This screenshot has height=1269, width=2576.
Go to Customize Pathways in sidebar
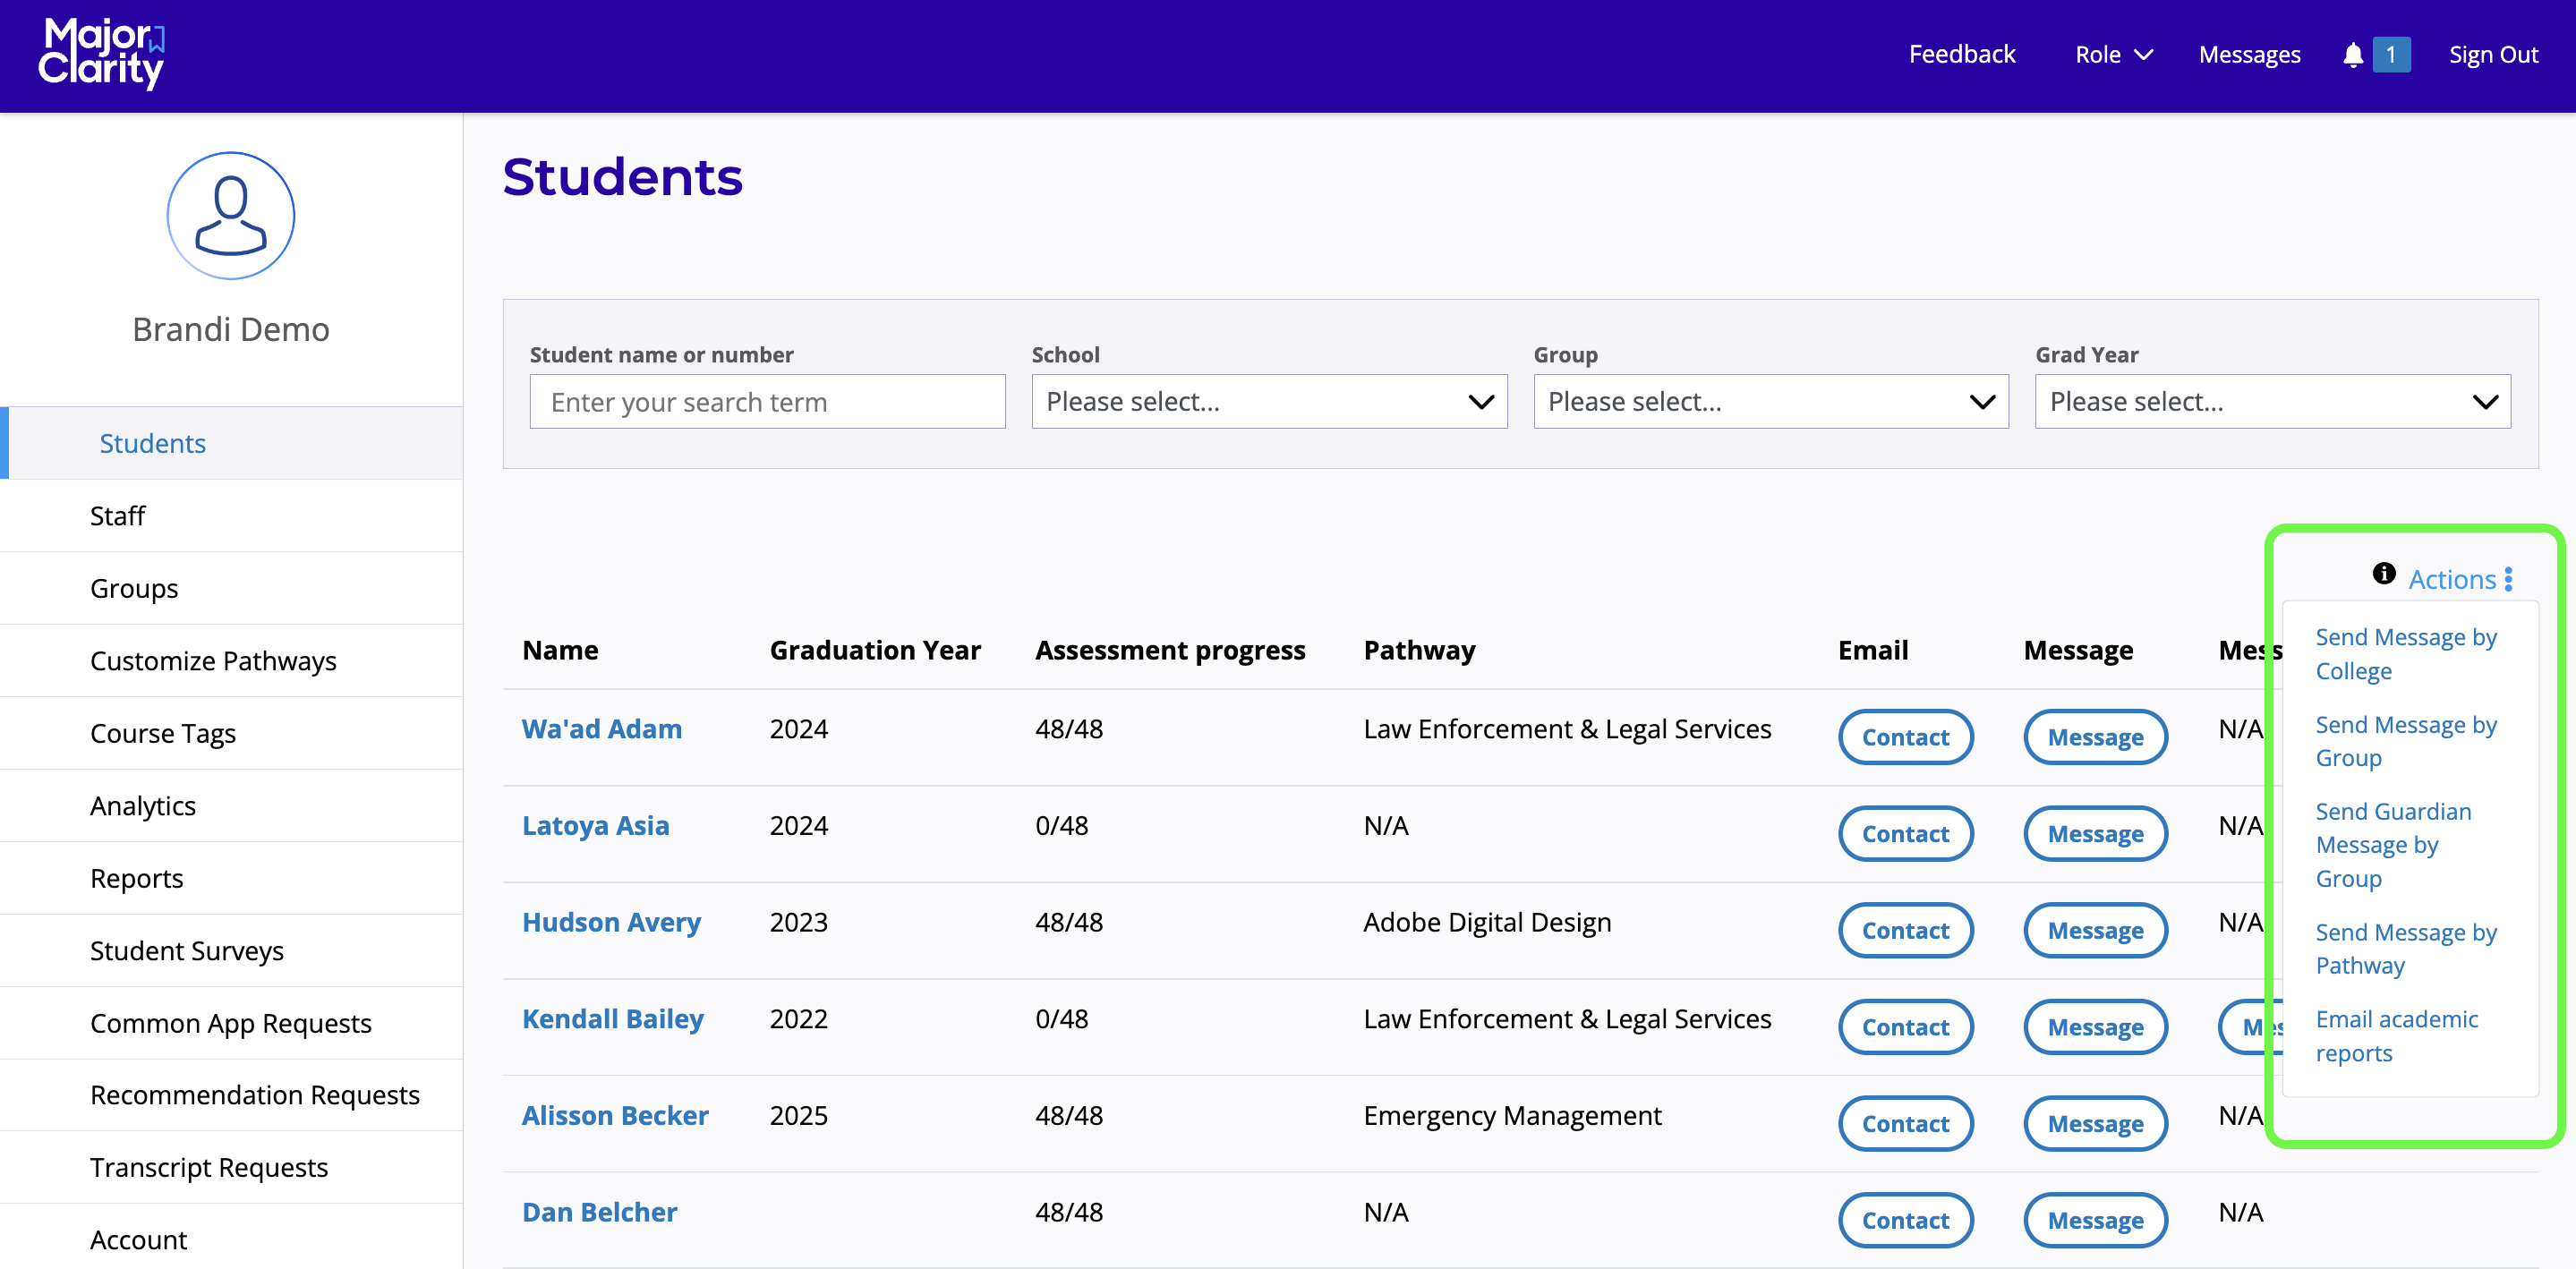pyautogui.click(x=213, y=660)
